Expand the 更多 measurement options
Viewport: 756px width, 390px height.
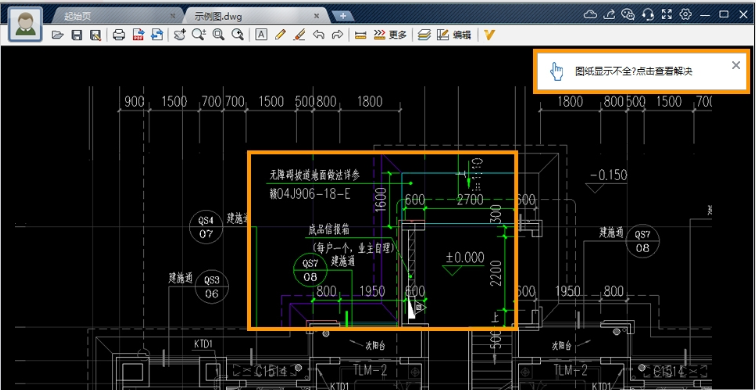click(391, 35)
